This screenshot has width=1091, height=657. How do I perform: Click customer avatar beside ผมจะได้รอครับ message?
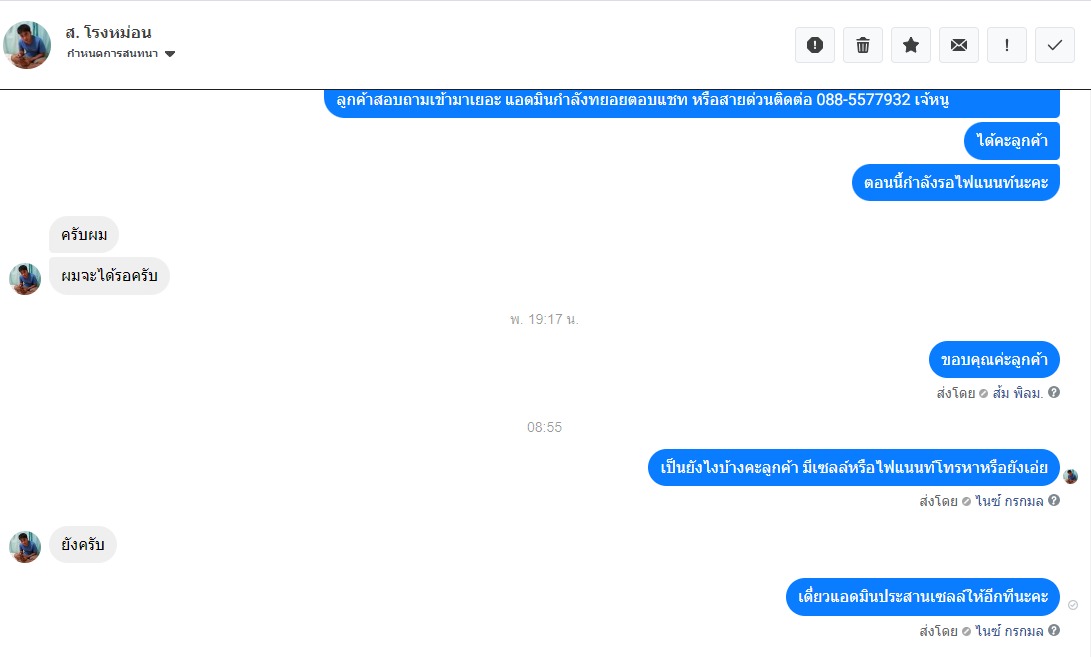25,279
